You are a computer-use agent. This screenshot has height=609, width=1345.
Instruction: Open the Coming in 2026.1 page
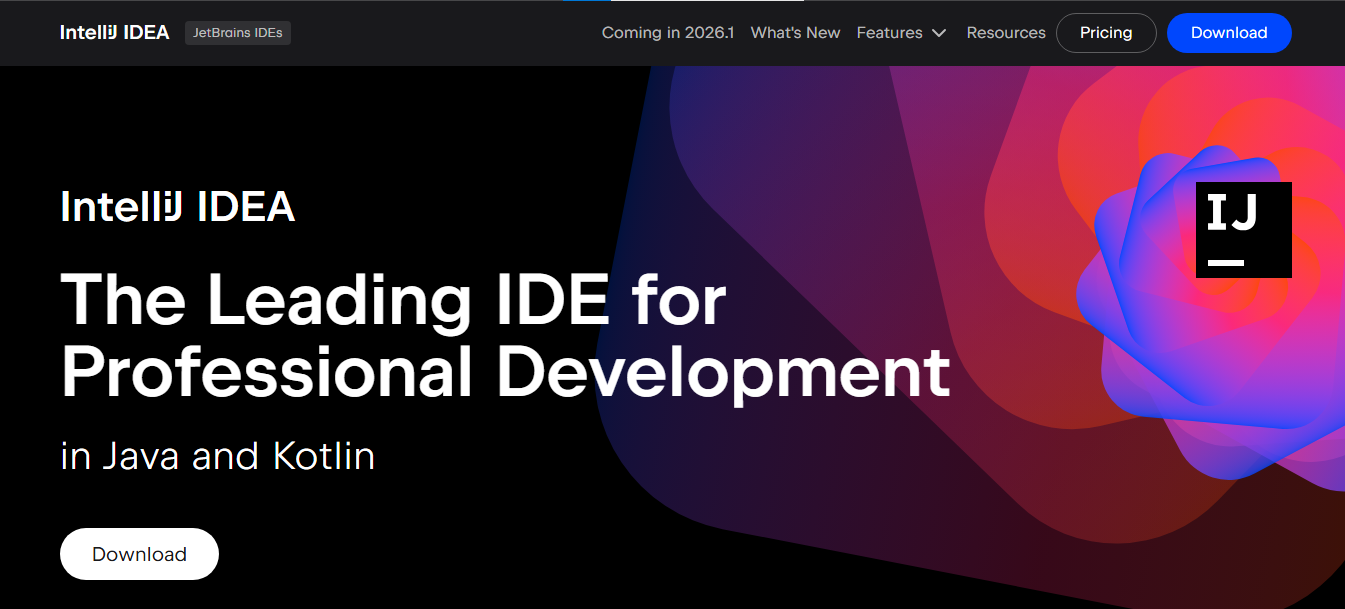point(668,33)
